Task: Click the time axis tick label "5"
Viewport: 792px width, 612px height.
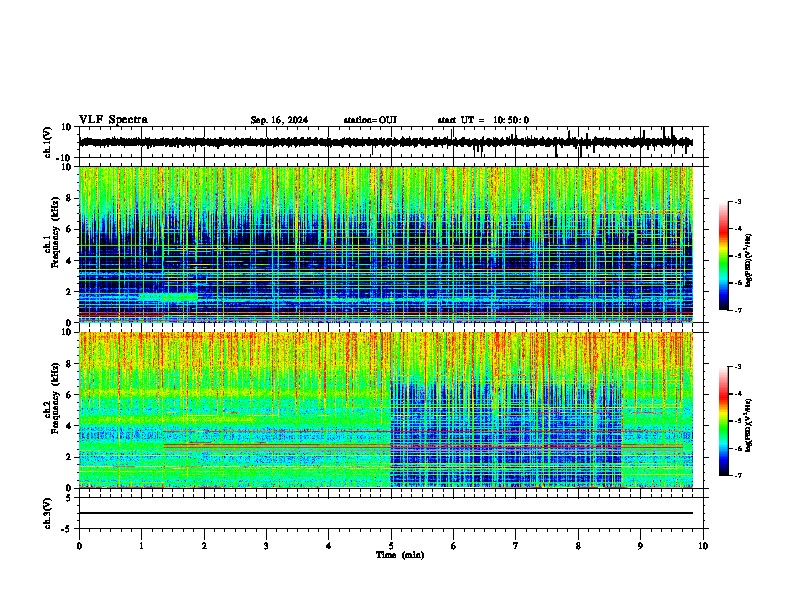Action: (x=391, y=546)
